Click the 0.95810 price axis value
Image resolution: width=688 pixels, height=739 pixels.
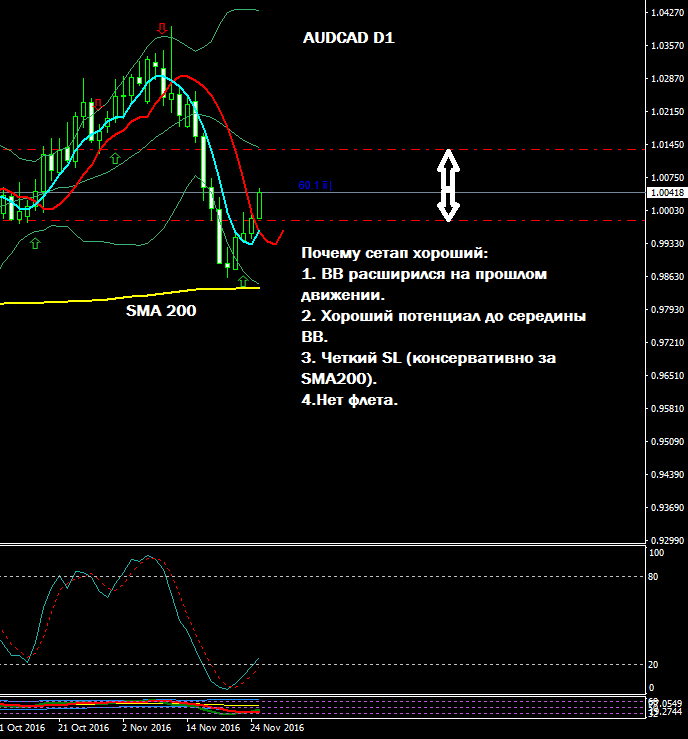(x=667, y=409)
